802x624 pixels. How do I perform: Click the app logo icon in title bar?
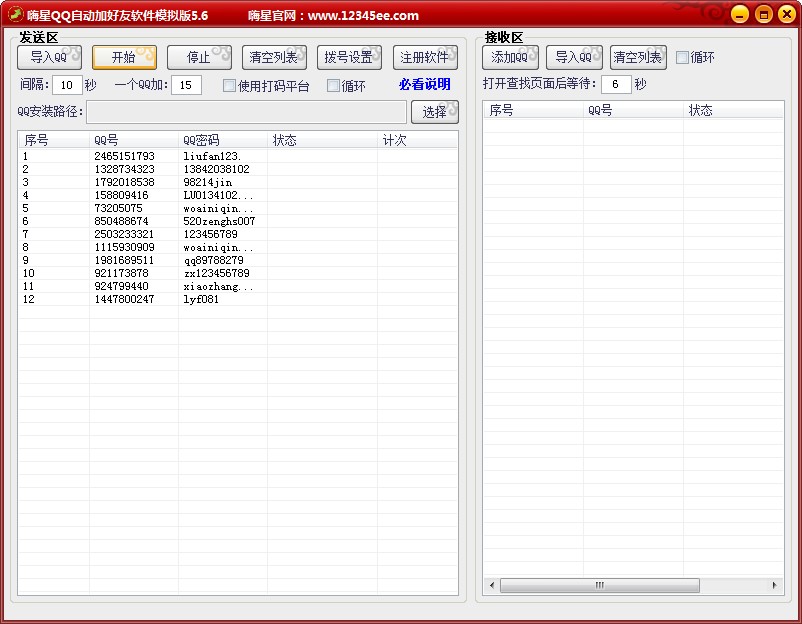click(x=15, y=14)
